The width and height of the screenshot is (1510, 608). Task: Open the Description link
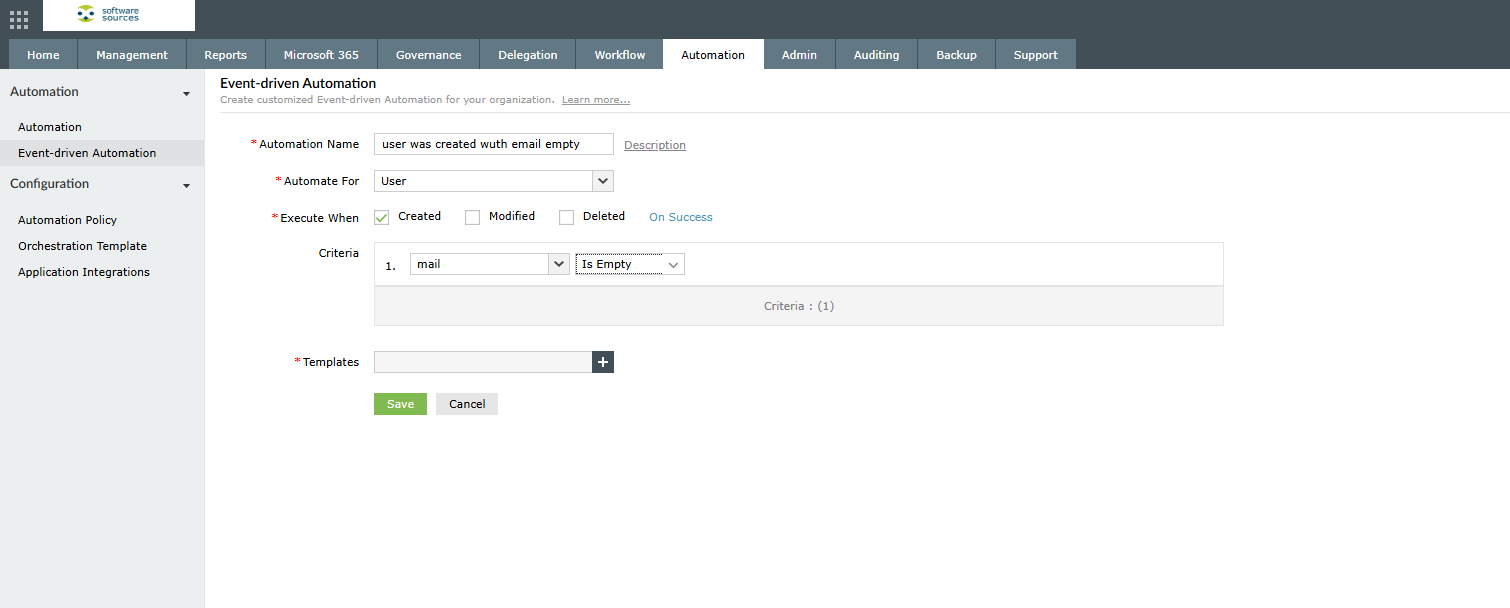click(x=654, y=145)
